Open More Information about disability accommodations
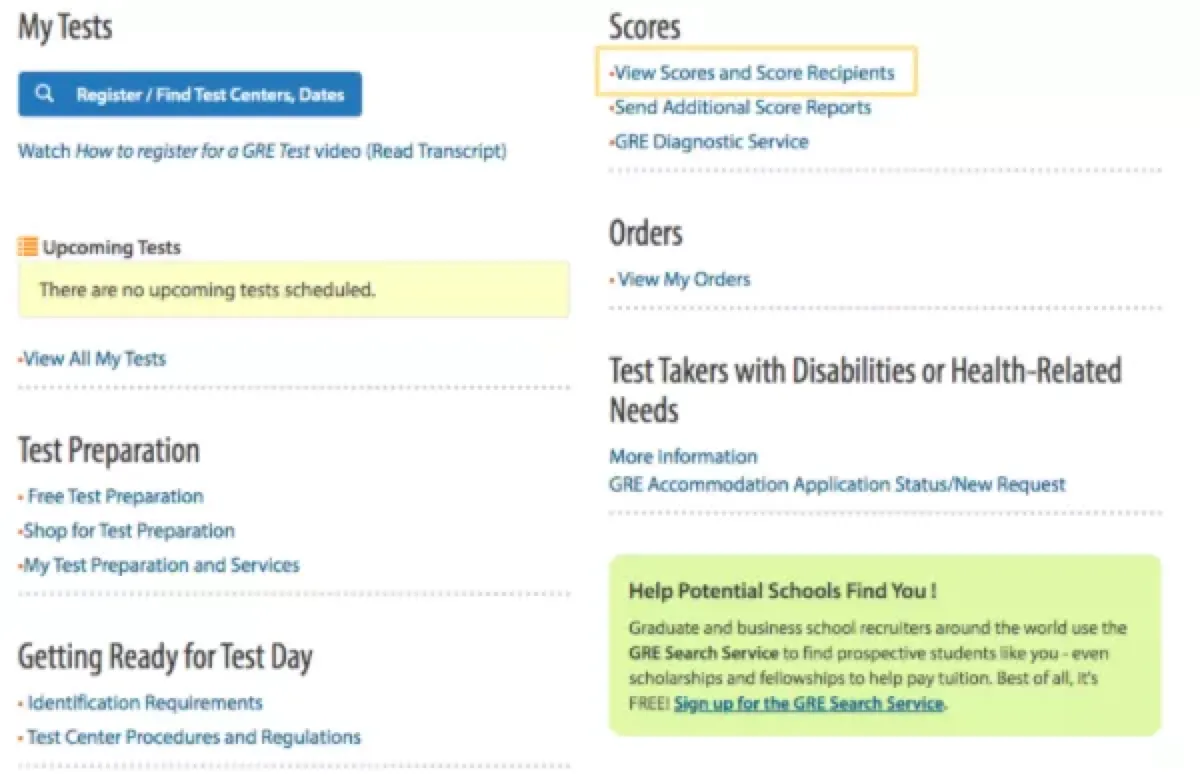This screenshot has height=782, width=1200. tap(683, 457)
